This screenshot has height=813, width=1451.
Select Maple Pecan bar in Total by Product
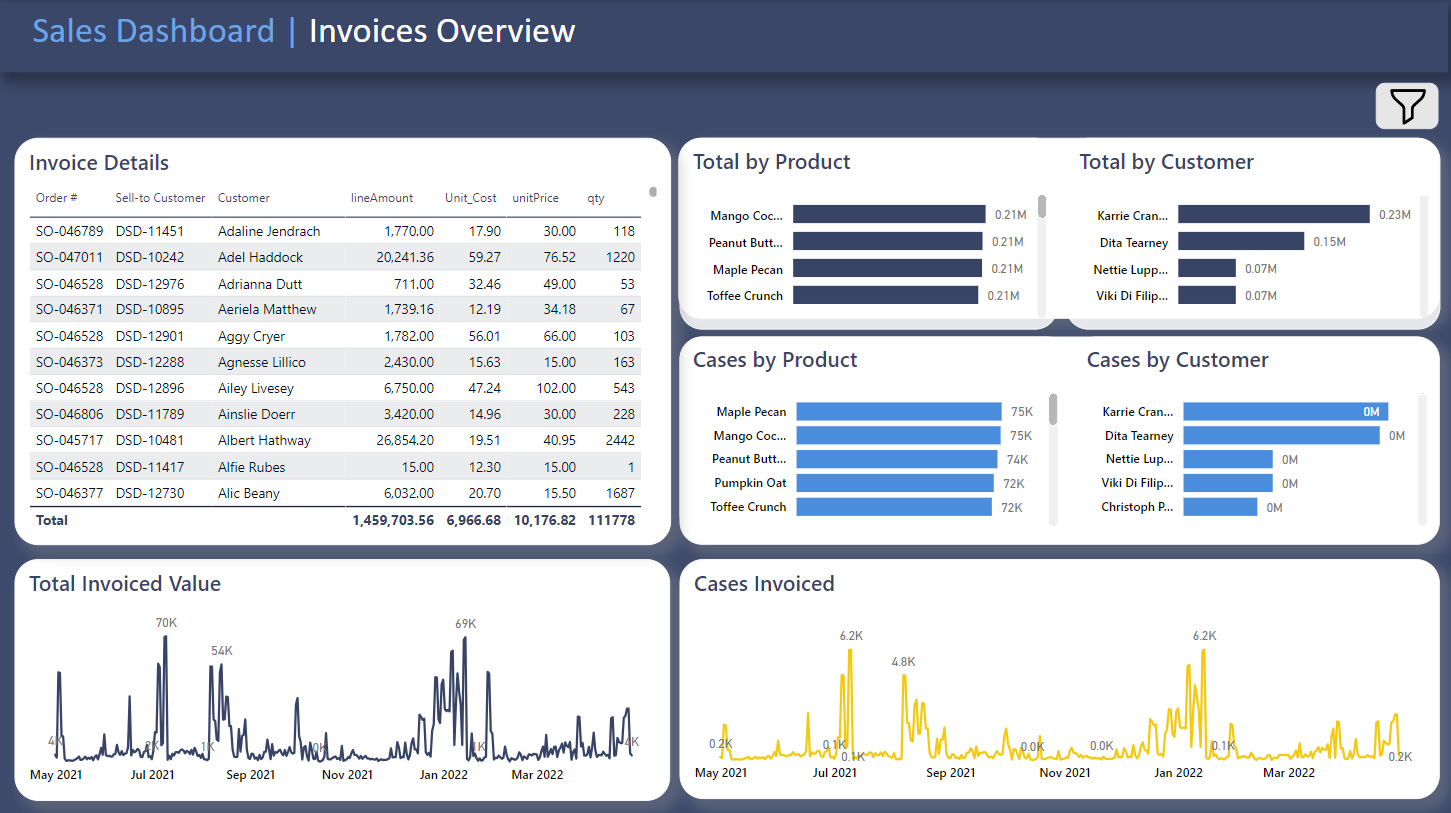[888, 269]
